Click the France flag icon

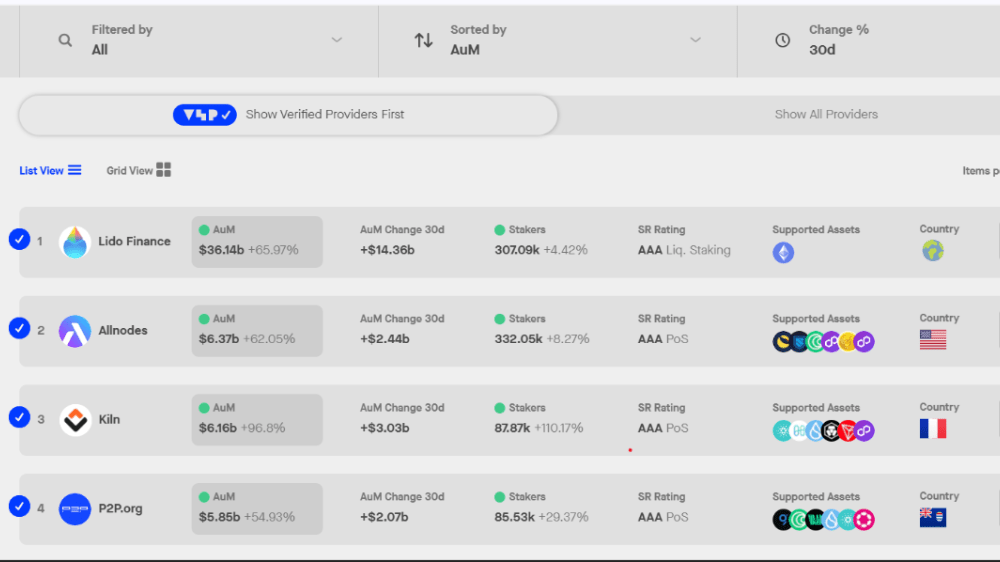tap(932, 429)
